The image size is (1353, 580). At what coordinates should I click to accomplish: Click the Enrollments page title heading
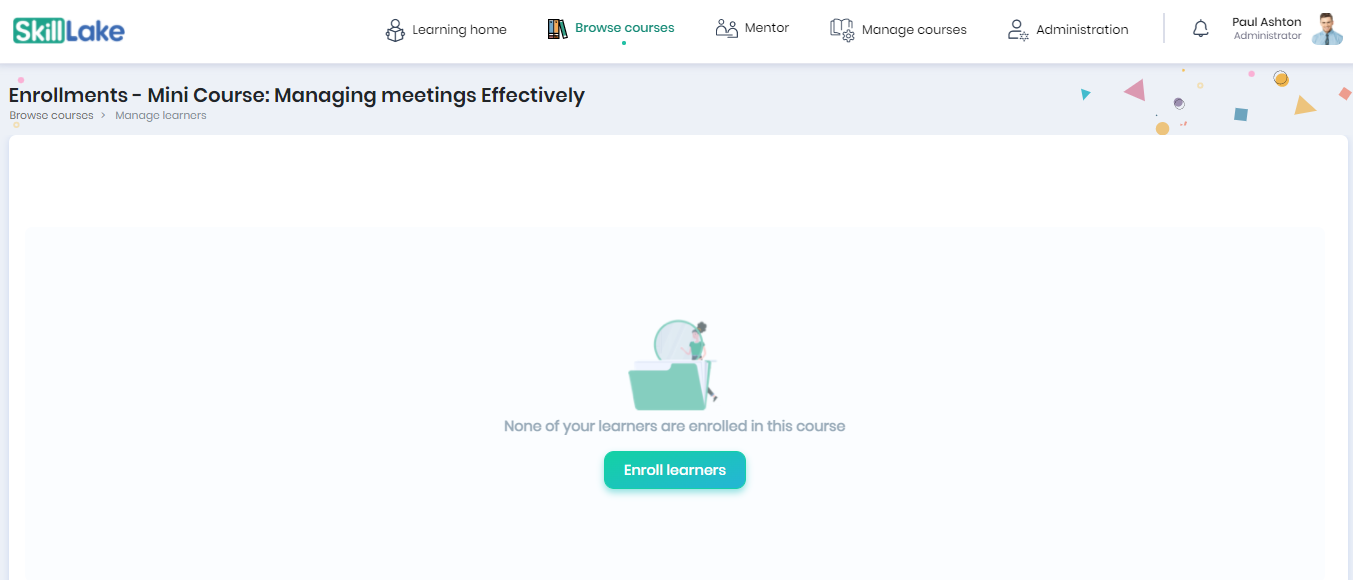[x=297, y=95]
